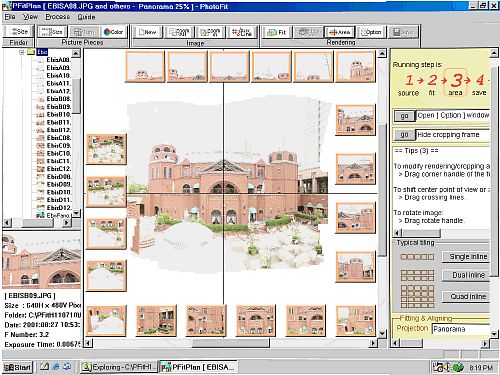Select the Area rendering tool

(x=340, y=32)
